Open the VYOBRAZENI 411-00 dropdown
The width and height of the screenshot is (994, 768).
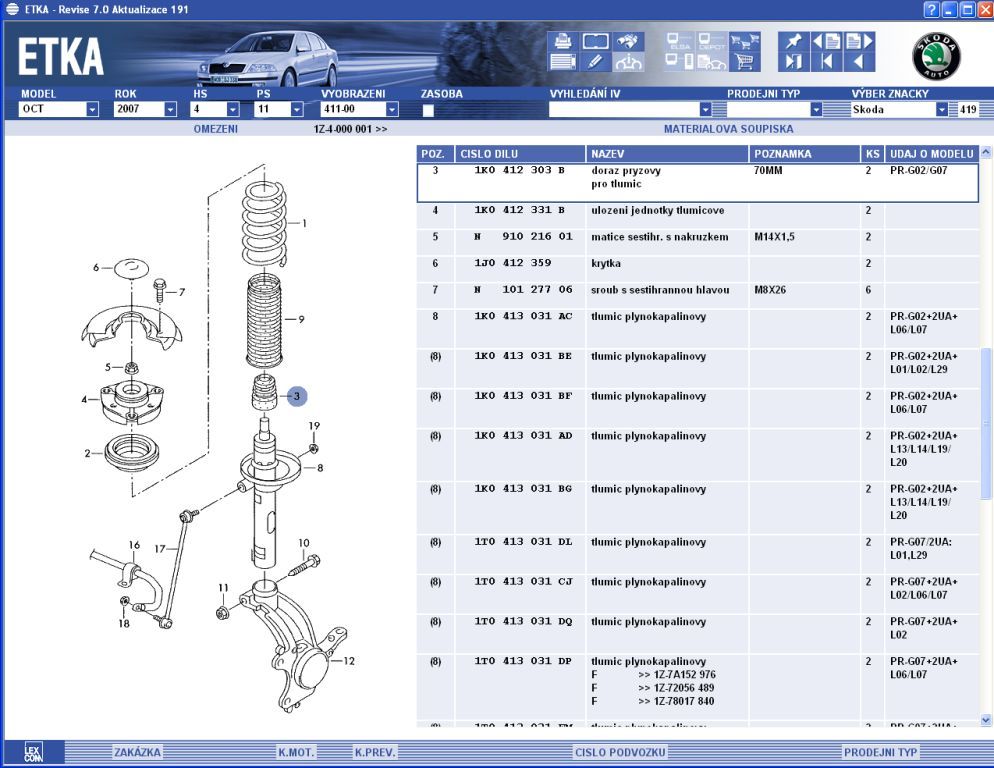coord(392,110)
